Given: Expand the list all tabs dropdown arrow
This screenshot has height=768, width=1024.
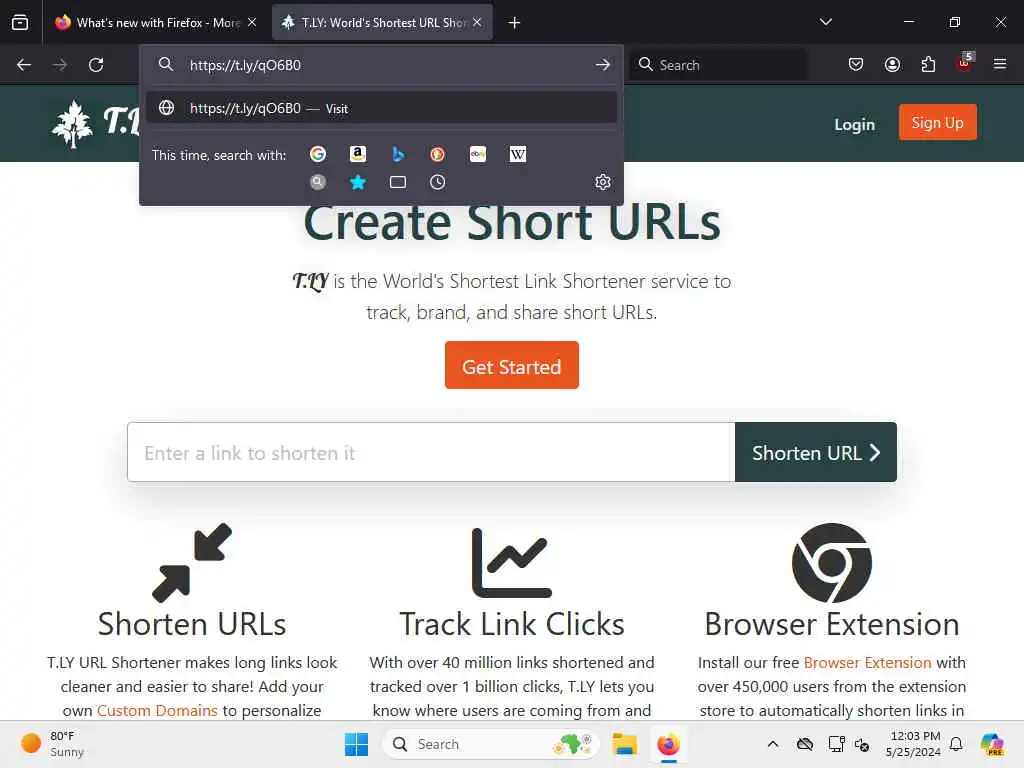Looking at the screenshot, I should 825,22.
